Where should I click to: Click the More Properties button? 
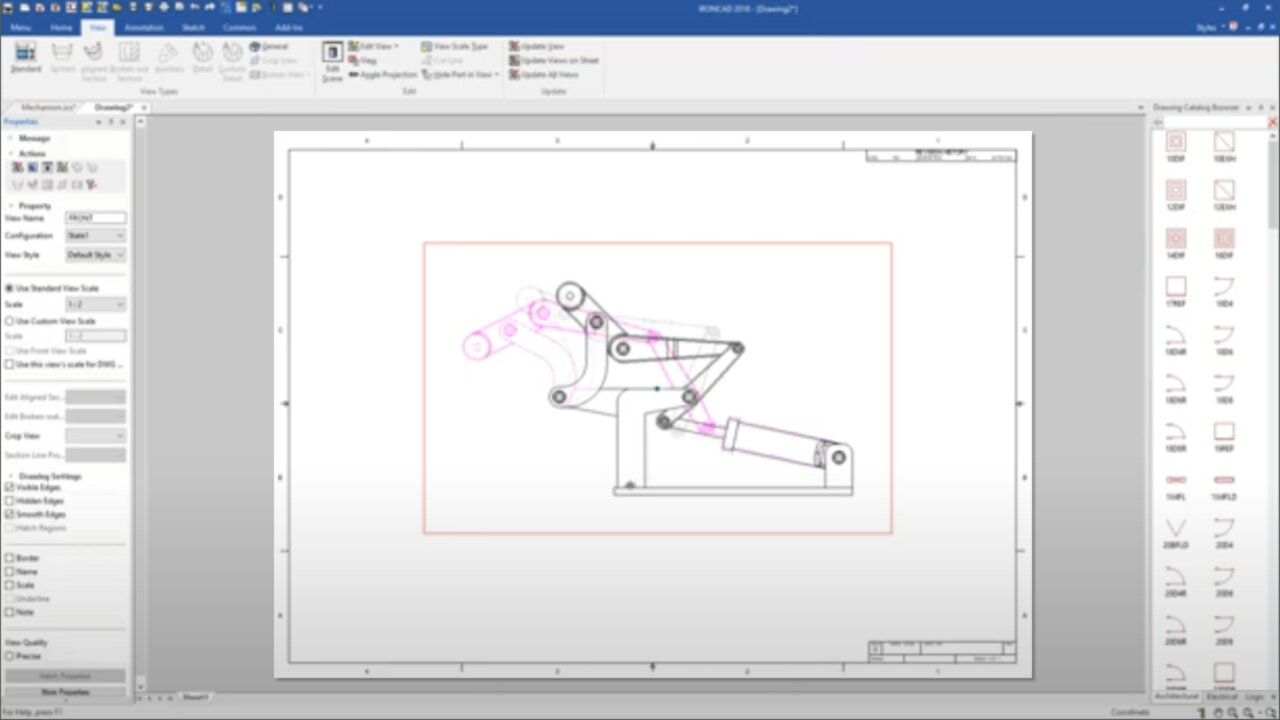[64, 691]
